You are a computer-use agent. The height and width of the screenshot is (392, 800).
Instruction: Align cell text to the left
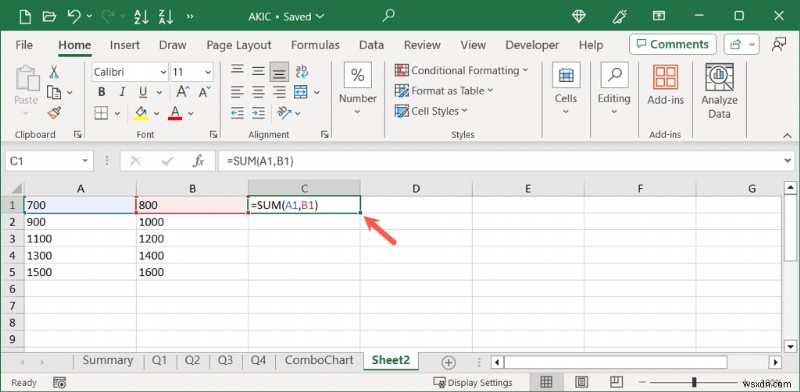(x=237, y=92)
